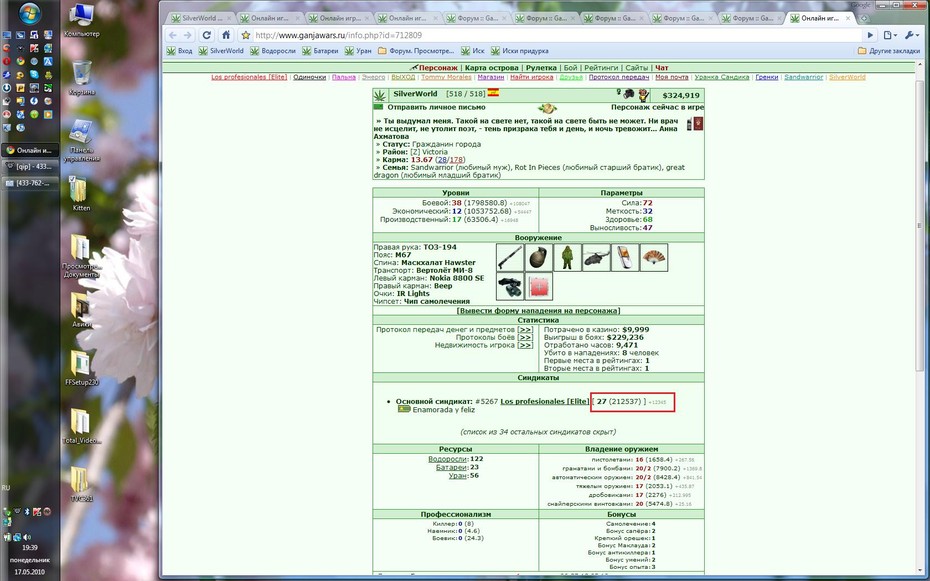Reload the page with browser refresh button
This screenshot has width=930, height=581.
point(206,36)
